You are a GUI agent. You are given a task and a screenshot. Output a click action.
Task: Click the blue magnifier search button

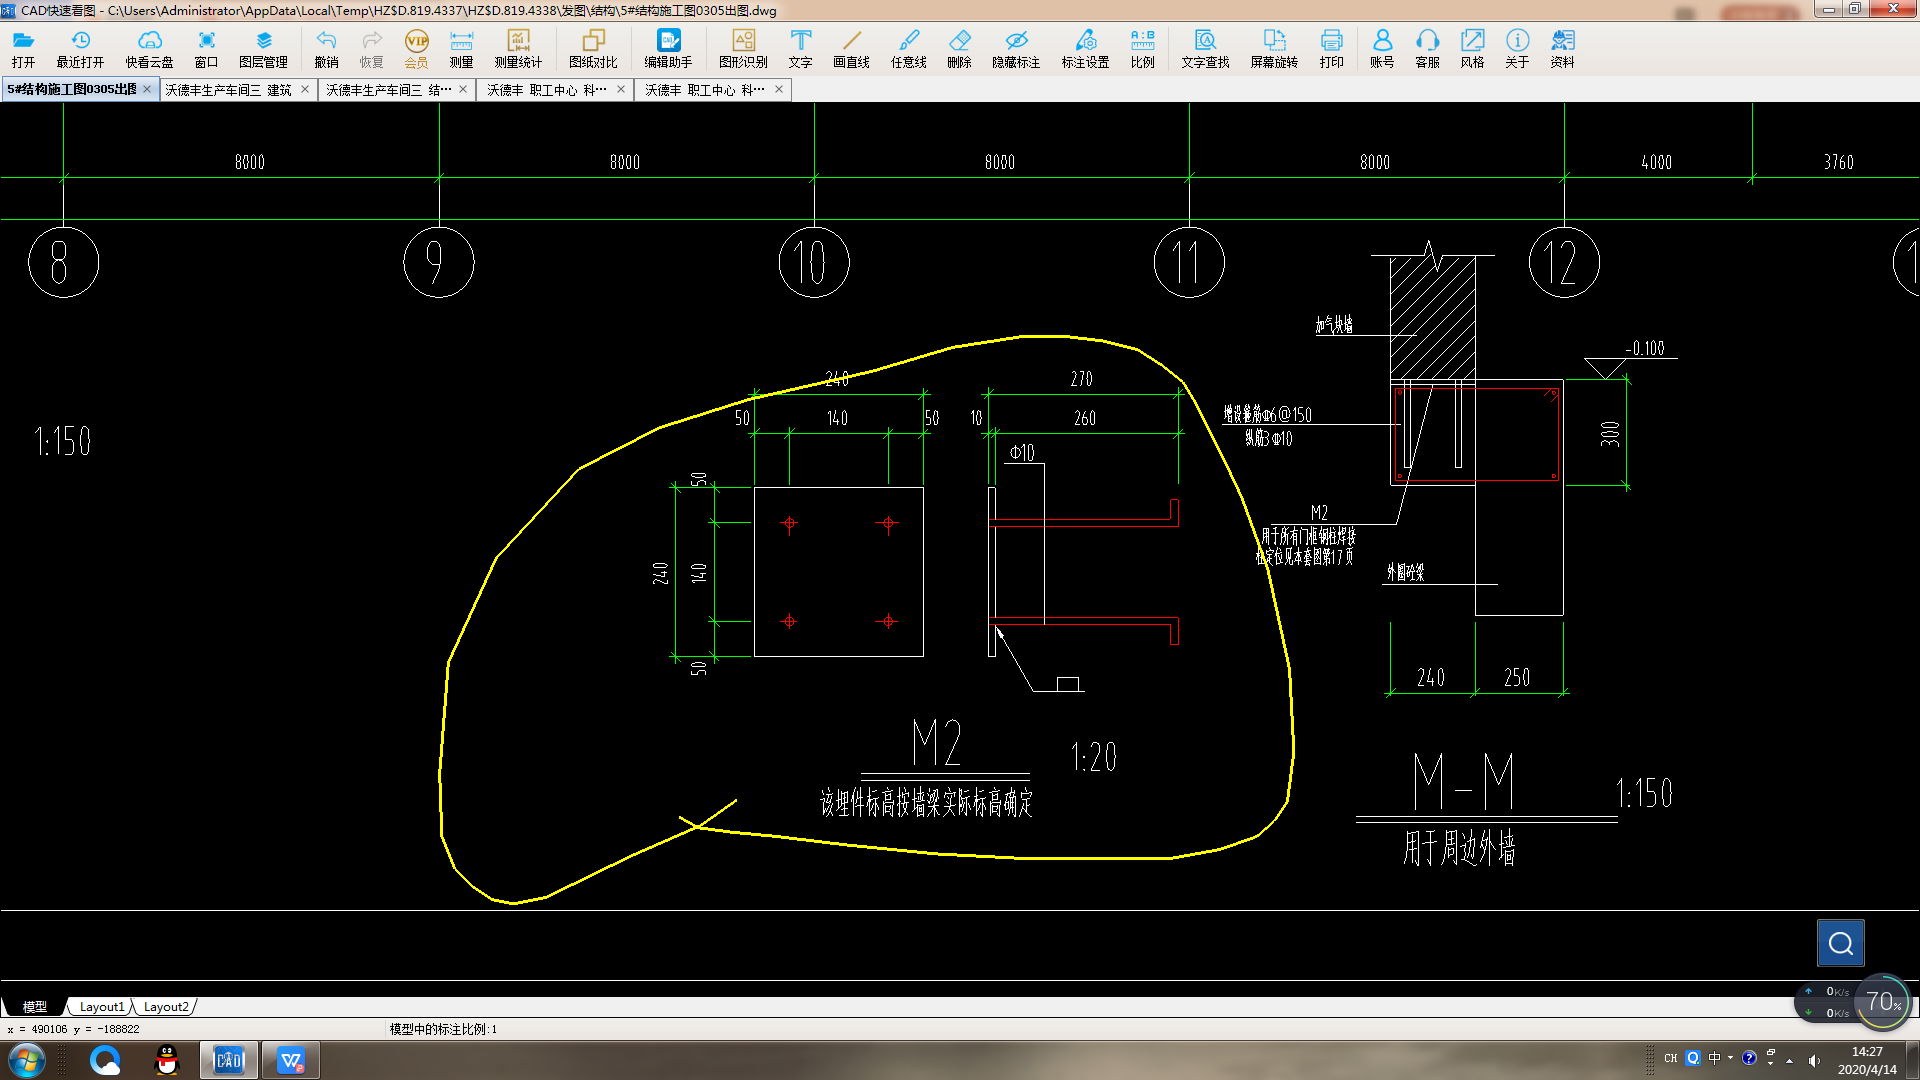click(1840, 943)
